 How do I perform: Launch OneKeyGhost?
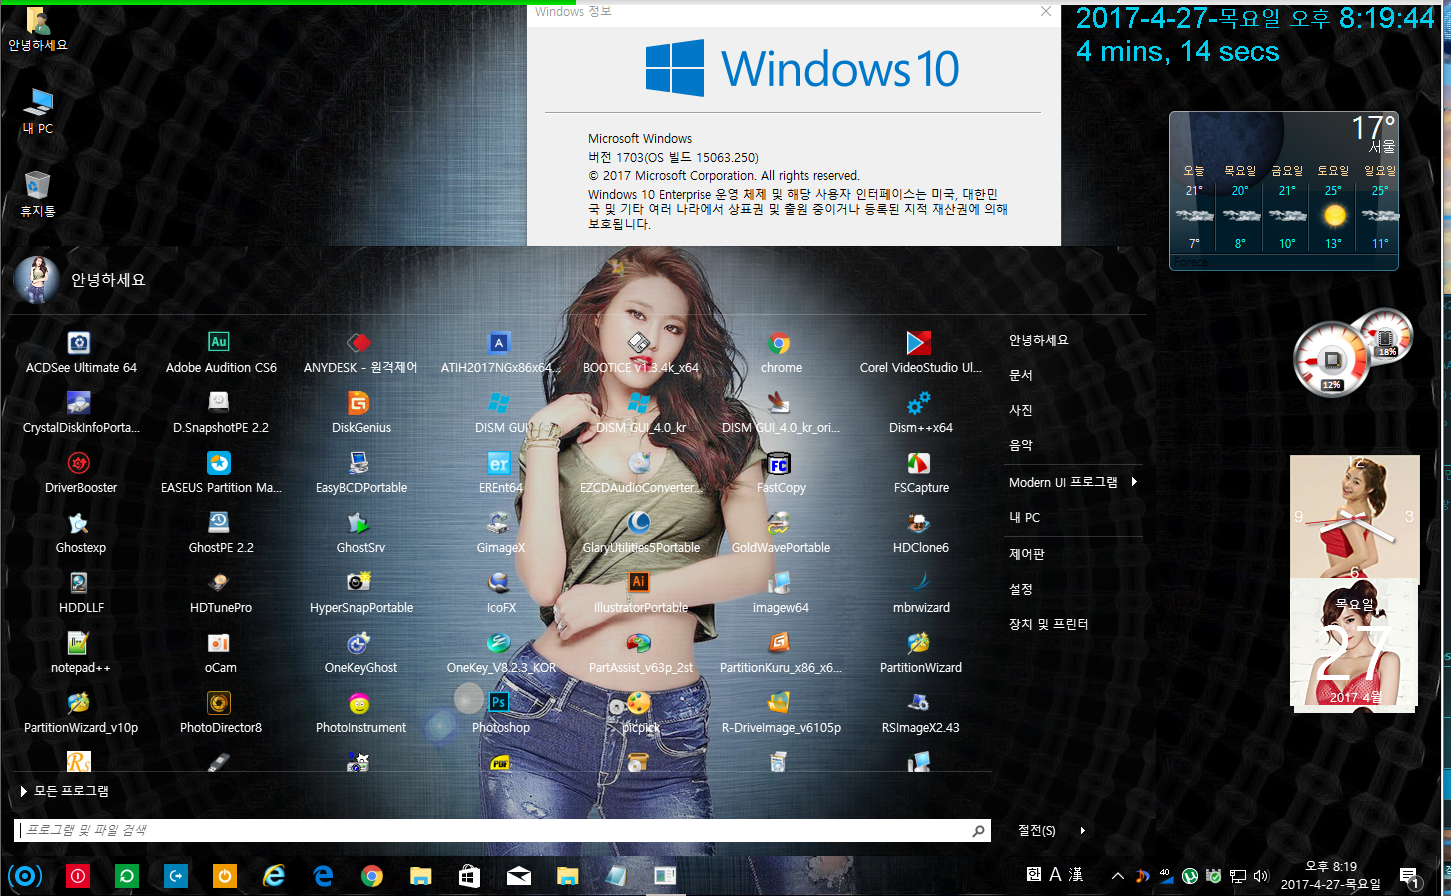point(361,654)
